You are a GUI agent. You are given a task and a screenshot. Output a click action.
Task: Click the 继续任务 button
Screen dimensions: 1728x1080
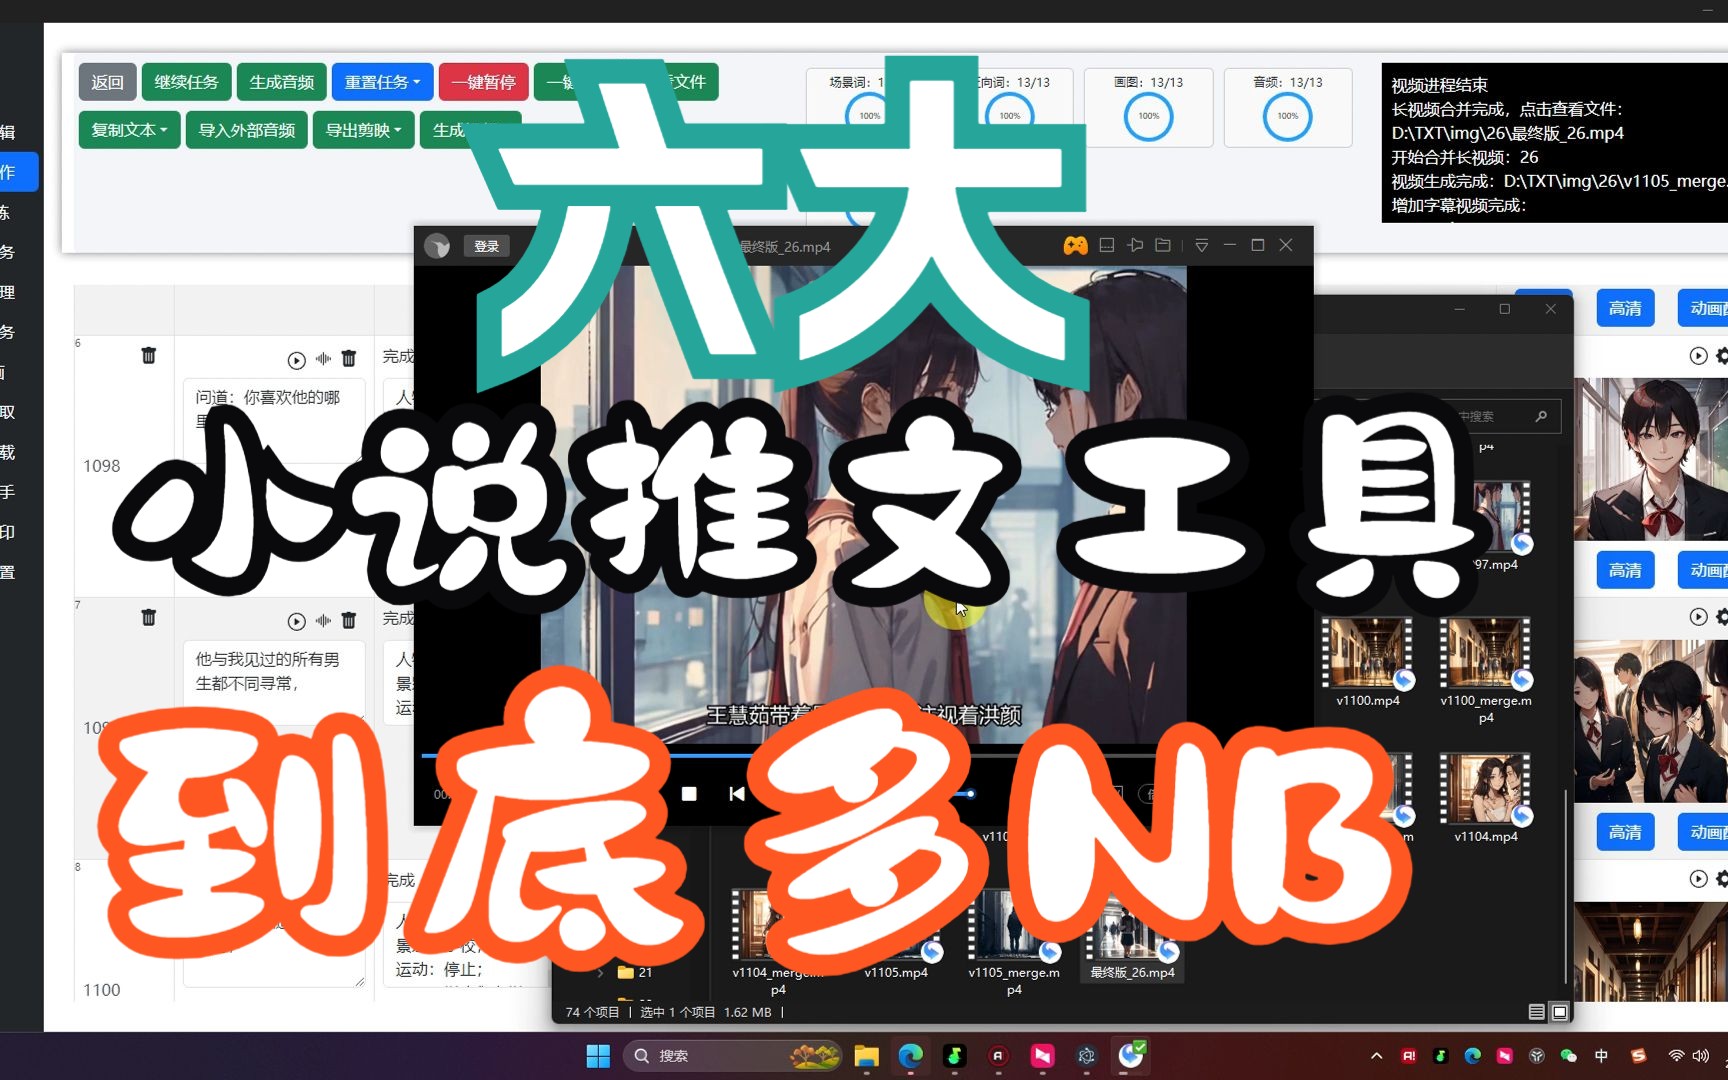click(186, 82)
